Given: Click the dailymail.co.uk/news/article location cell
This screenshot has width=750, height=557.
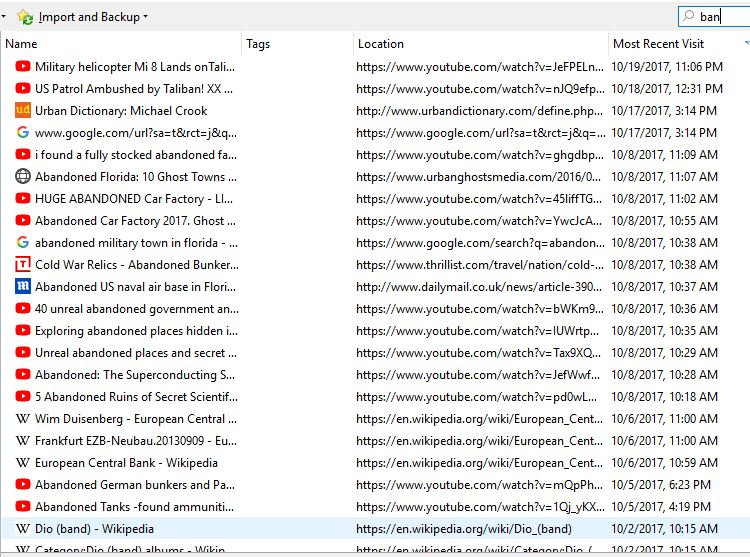Looking at the screenshot, I should click(479, 287).
